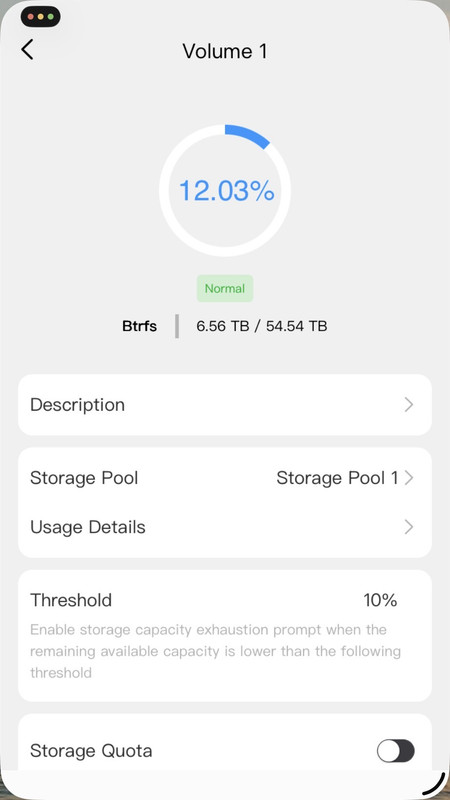Open the Description row
The height and width of the screenshot is (800, 450).
[x=225, y=405]
